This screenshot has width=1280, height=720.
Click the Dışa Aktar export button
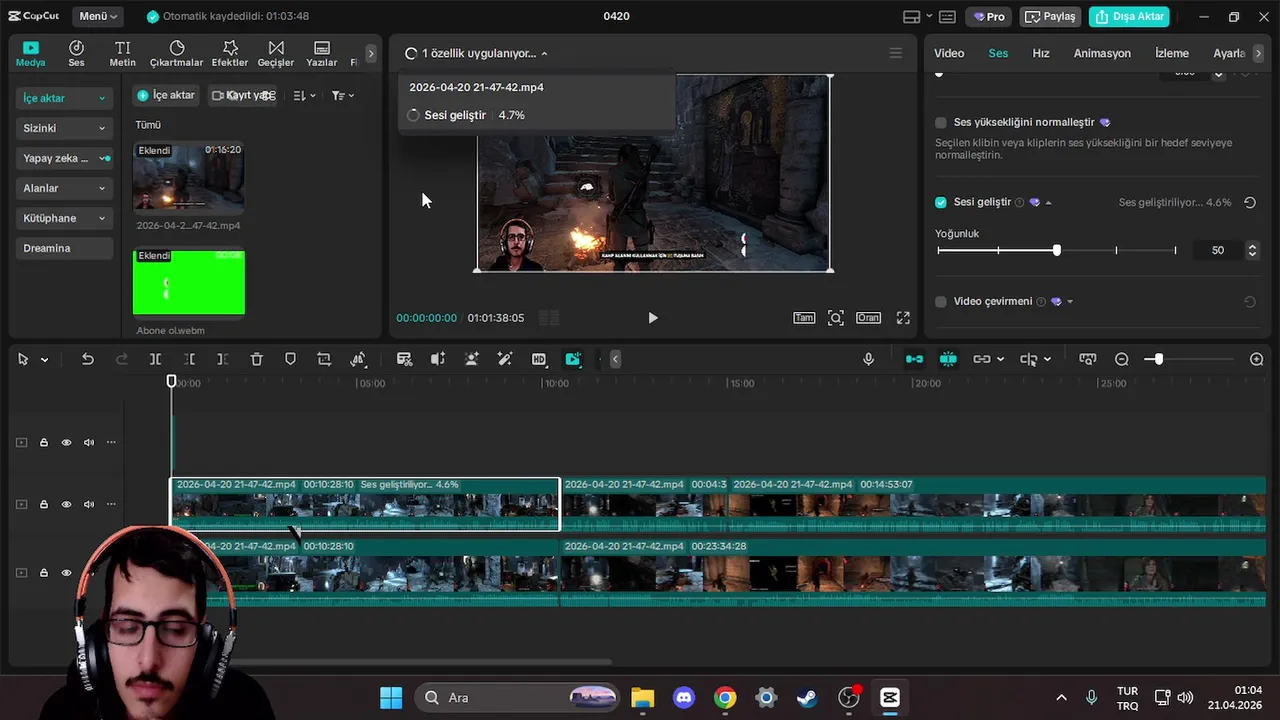click(1129, 16)
